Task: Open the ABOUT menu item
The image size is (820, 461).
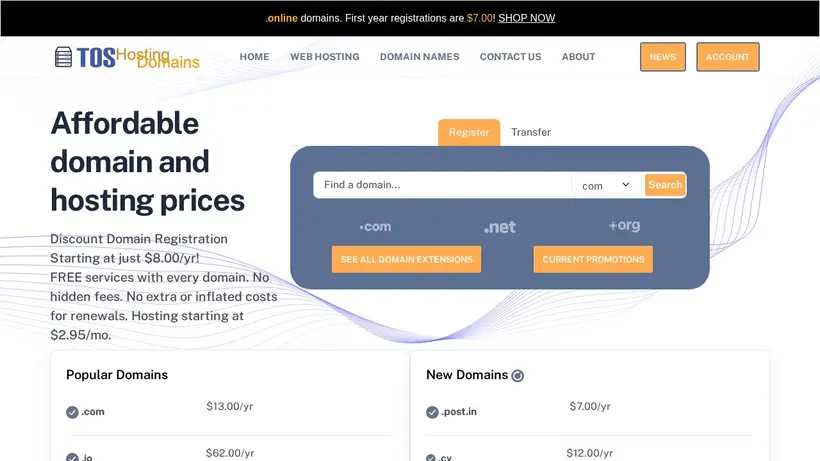Action: coord(578,57)
